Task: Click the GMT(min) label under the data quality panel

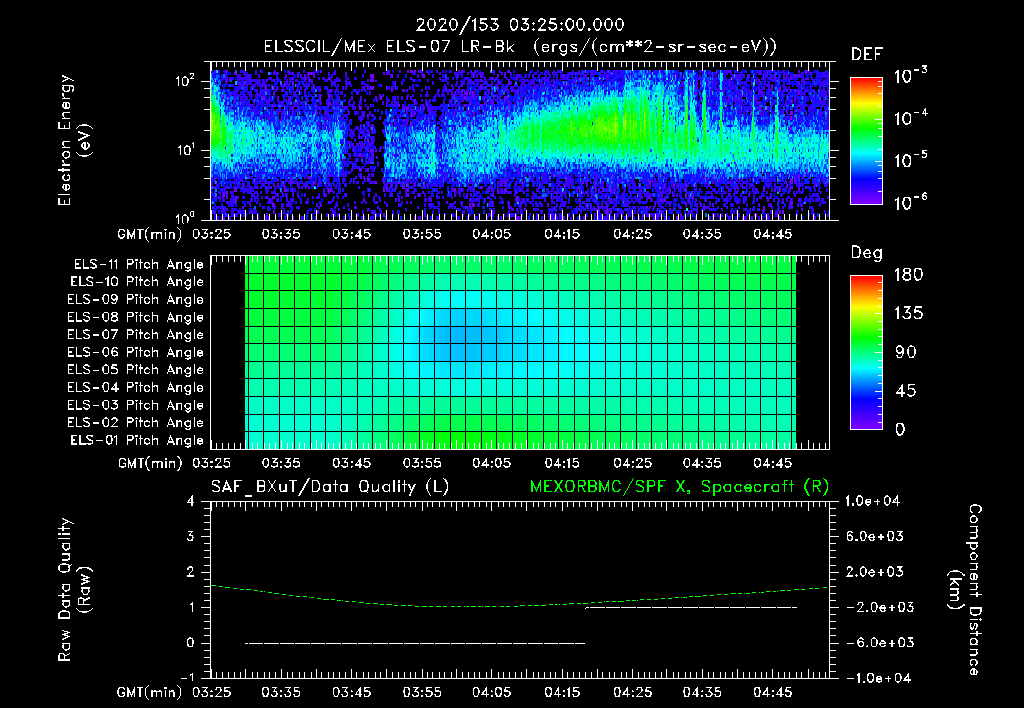Action: pyautogui.click(x=150, y=692)
